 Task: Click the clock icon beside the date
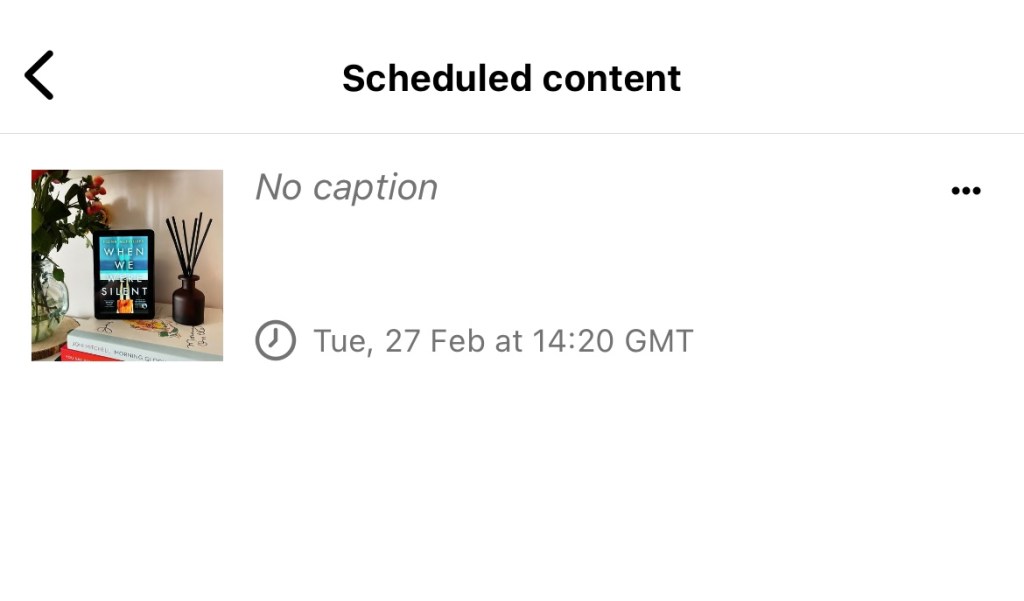tap(275, 341)
